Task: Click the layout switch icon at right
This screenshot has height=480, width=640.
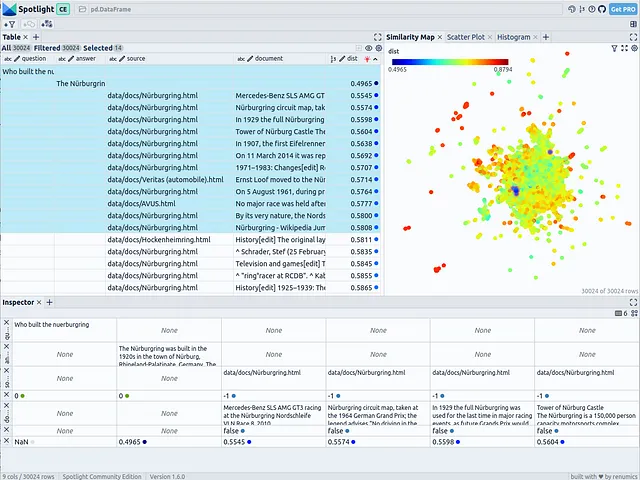Action: pyautogui.click(x=633, y=24)
